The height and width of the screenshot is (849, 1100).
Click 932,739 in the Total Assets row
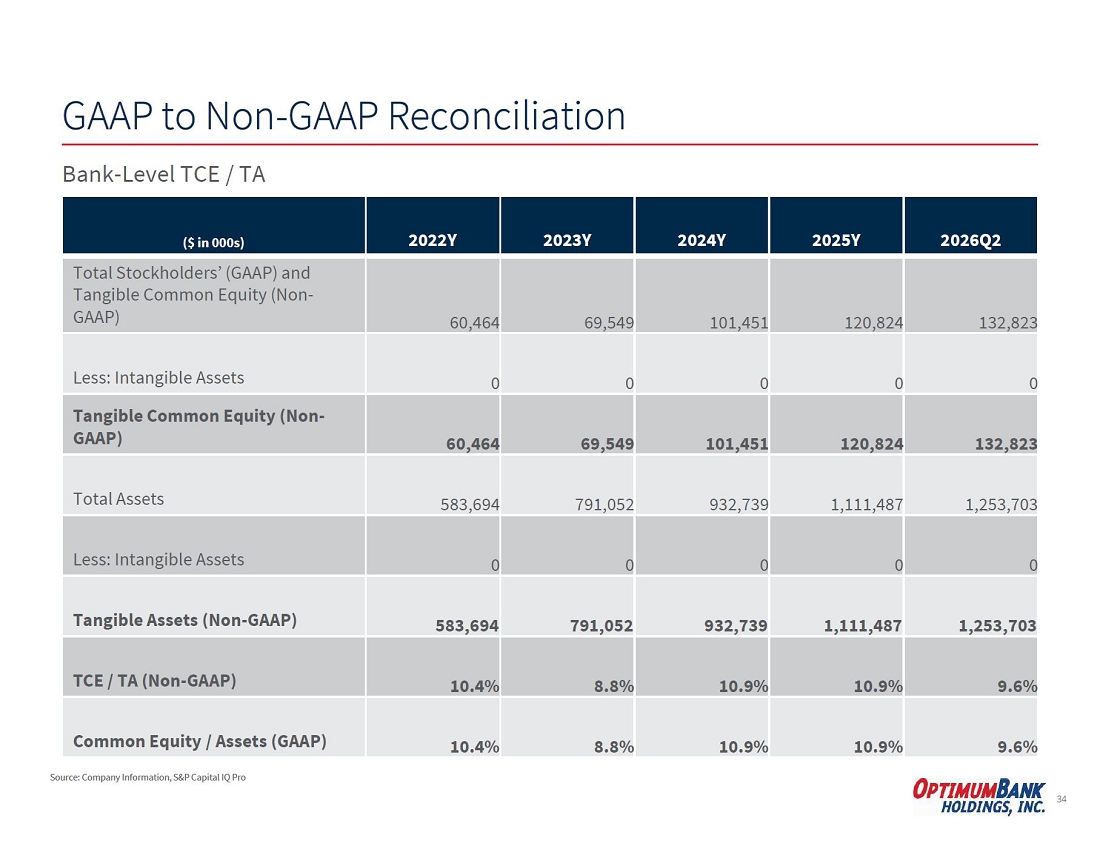[739, 504]
